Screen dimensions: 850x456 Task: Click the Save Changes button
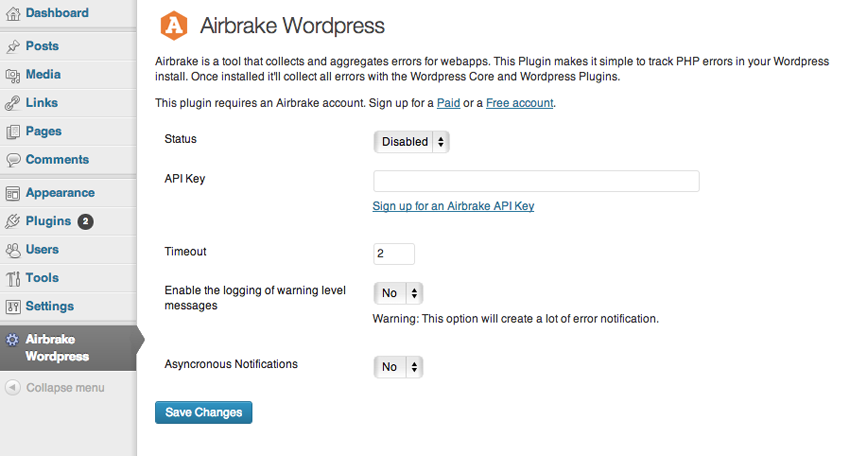(x=204, y=413)
